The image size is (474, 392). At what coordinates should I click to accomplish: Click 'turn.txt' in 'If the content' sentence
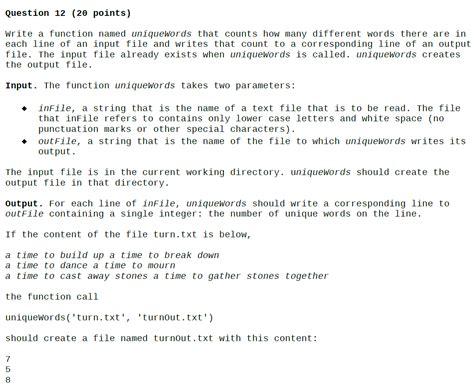click(x=175, y=235)
